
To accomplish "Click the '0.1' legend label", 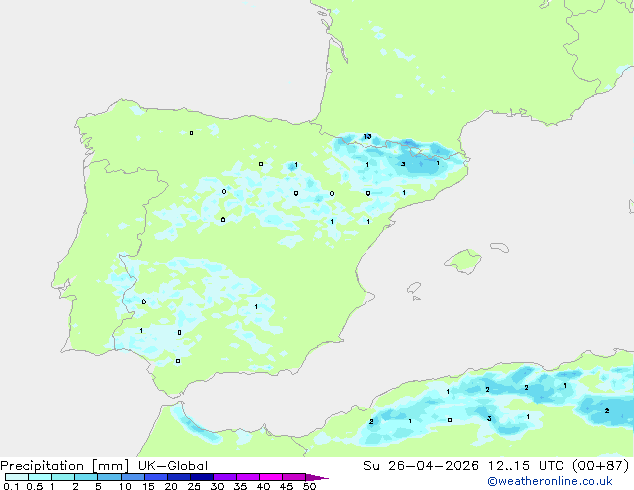I will tap(11, 486).
